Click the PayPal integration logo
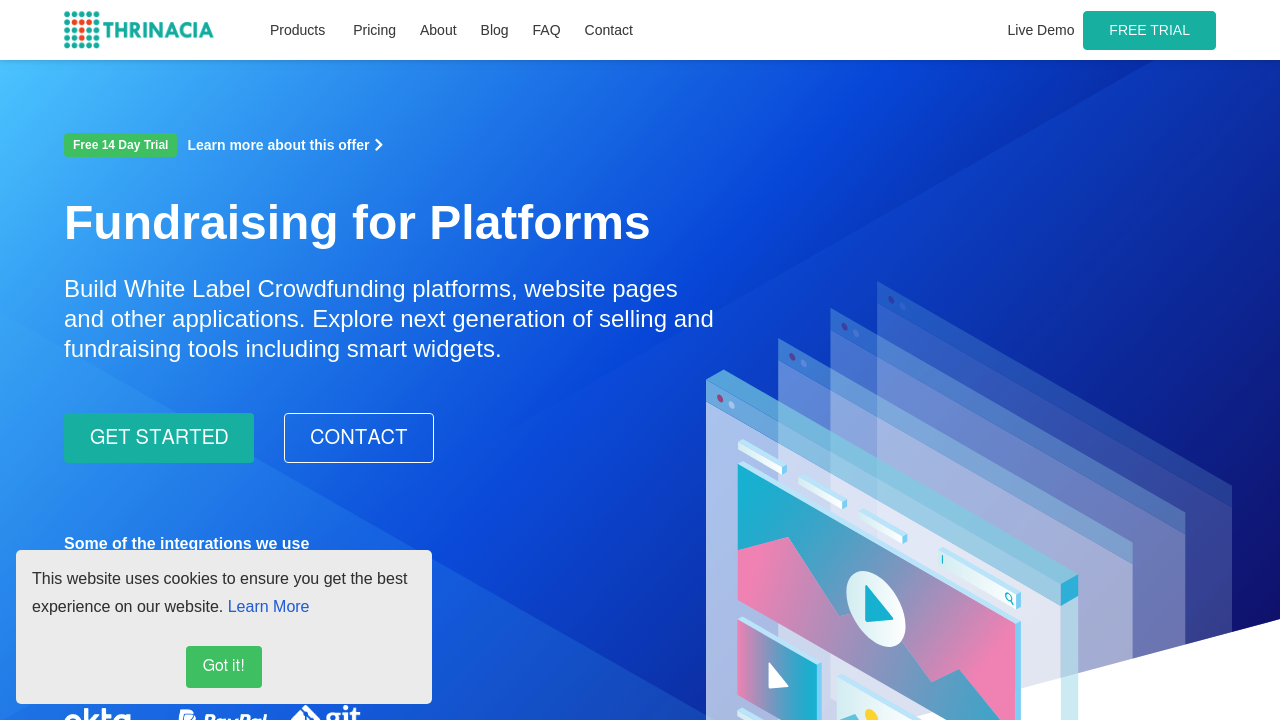The image size is (1280, 720). (x=222, y=715)
